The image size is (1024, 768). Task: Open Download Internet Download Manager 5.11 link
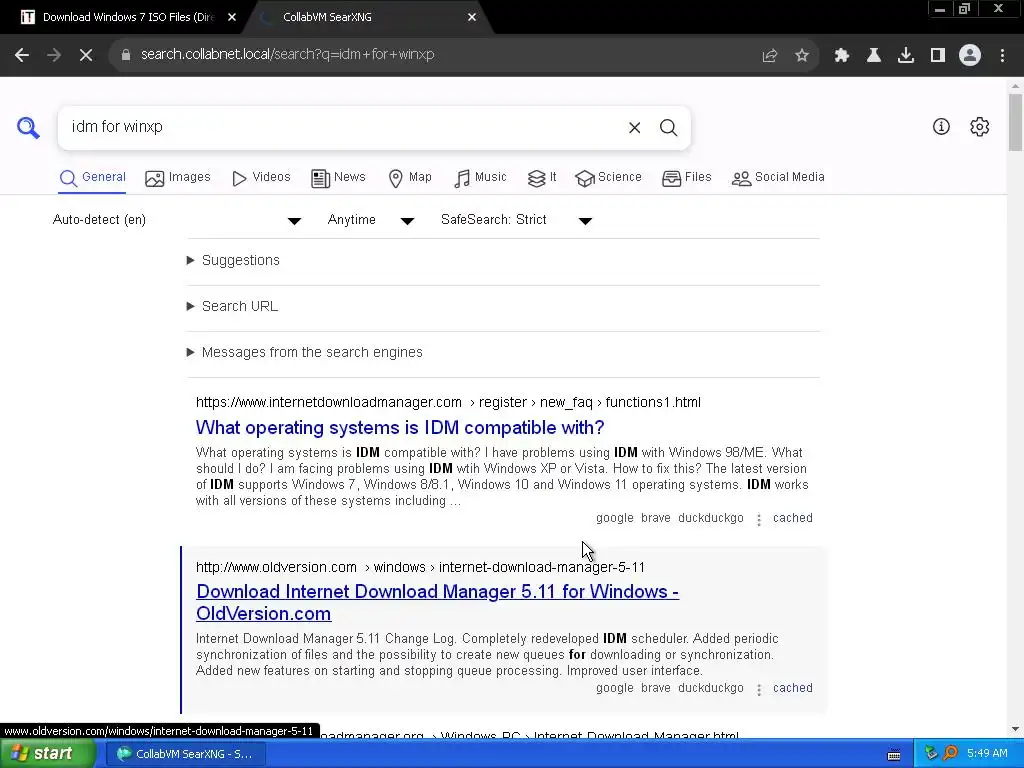[x=437, y=603]
